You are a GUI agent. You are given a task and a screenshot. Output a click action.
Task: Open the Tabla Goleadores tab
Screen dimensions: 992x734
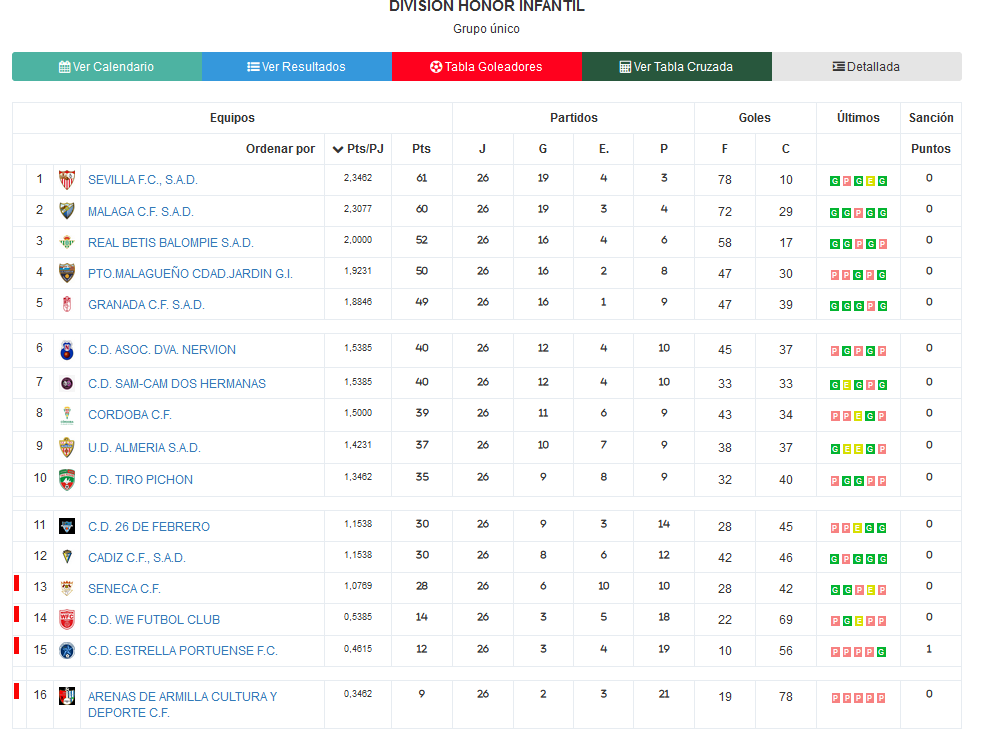click(487, 66)
